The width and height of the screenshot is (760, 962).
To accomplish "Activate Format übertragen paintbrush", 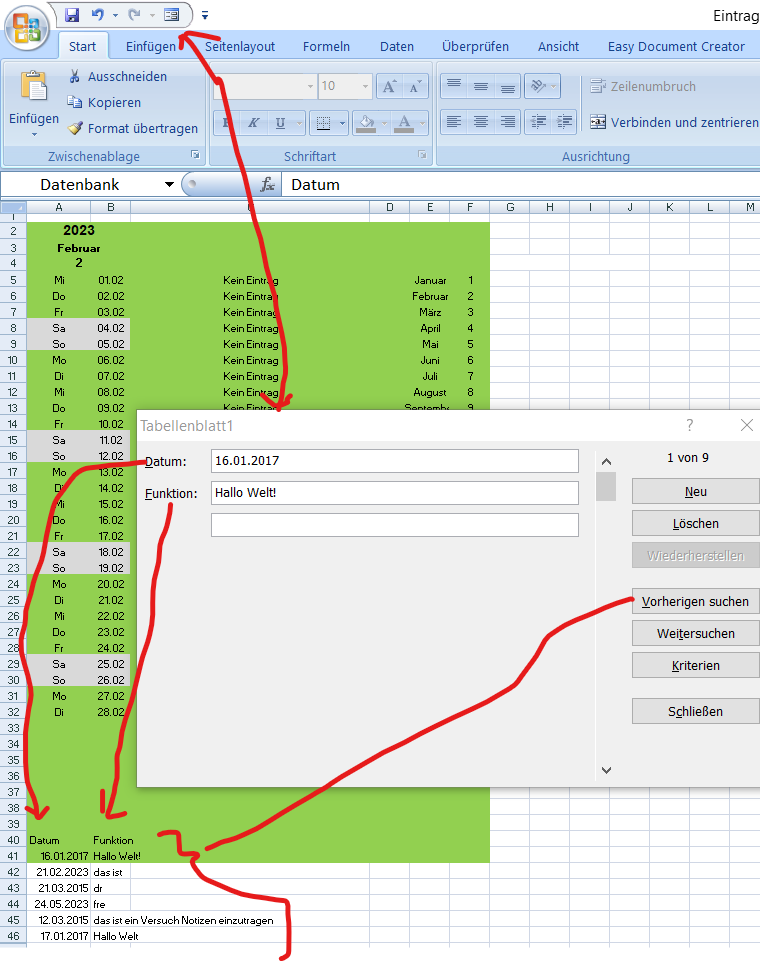I will point(133,128).
